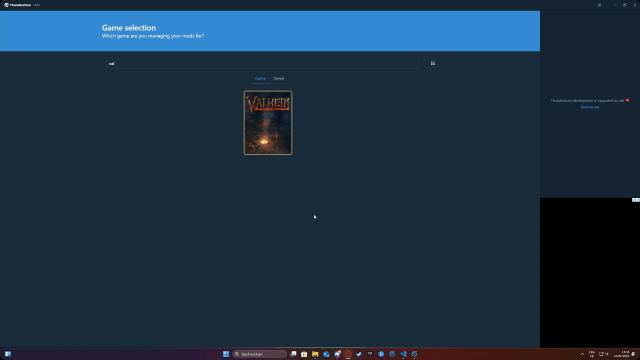Open network and volume quick settings
640x360 pixels.
(604, 354)
